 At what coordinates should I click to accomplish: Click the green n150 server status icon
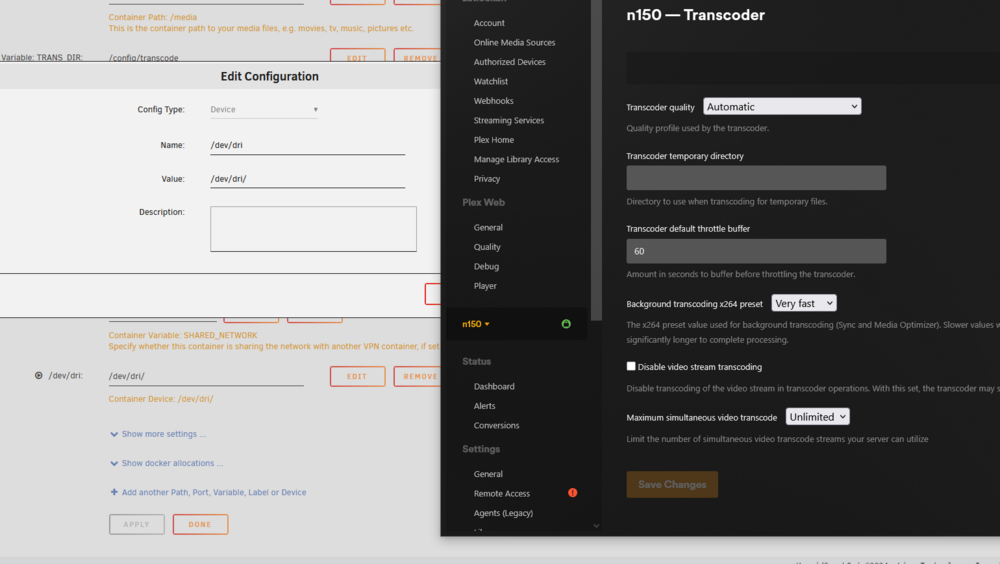(x=566, y=324)
